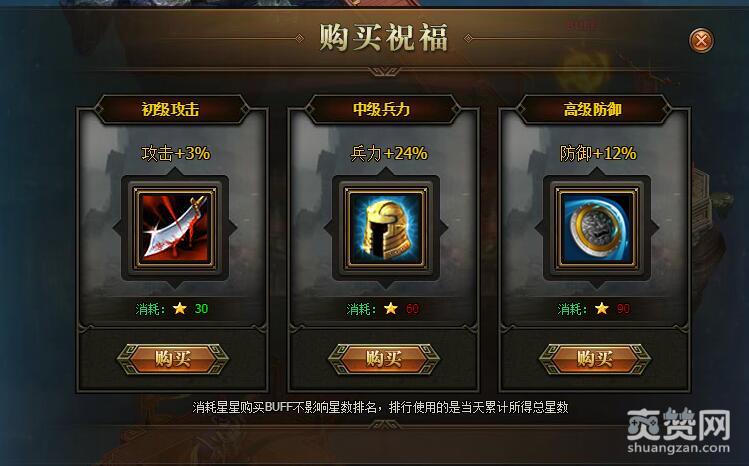Select the 高级防御 card header

click(593, 109)
